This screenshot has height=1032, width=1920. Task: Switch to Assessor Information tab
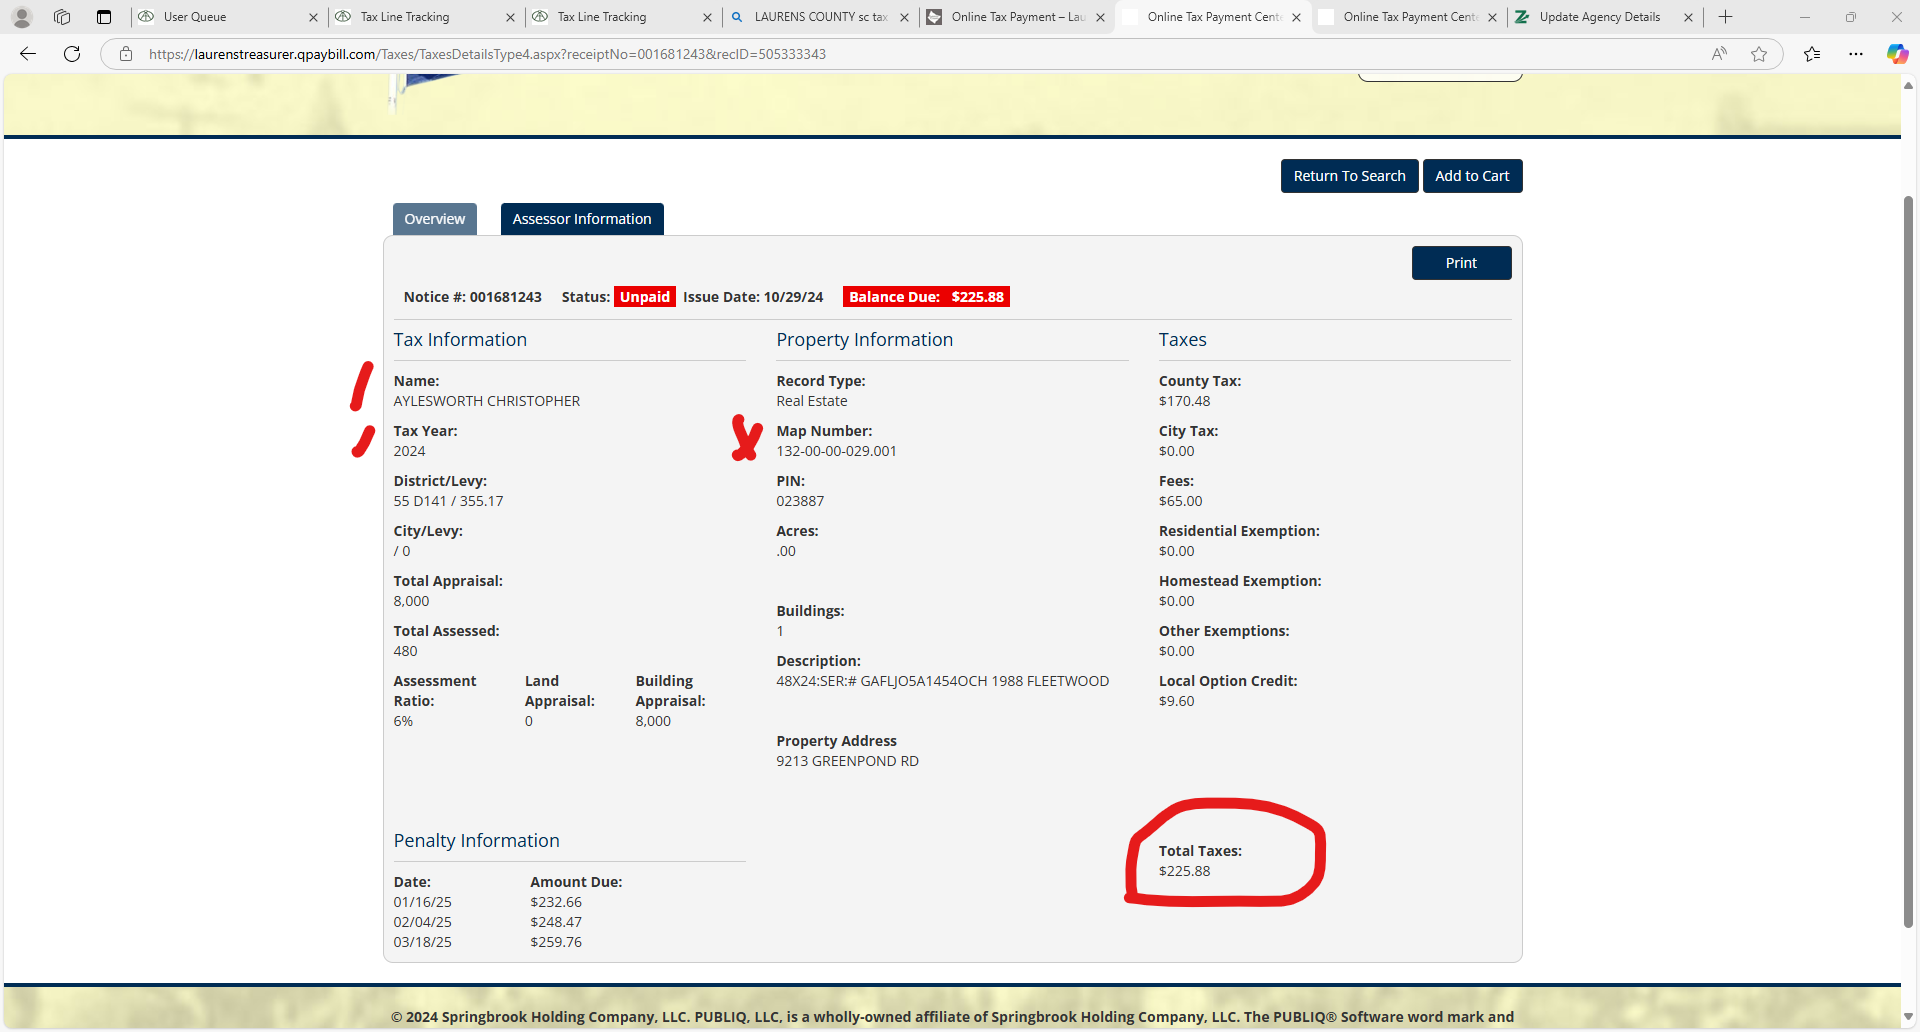click(x=581, y=219)
